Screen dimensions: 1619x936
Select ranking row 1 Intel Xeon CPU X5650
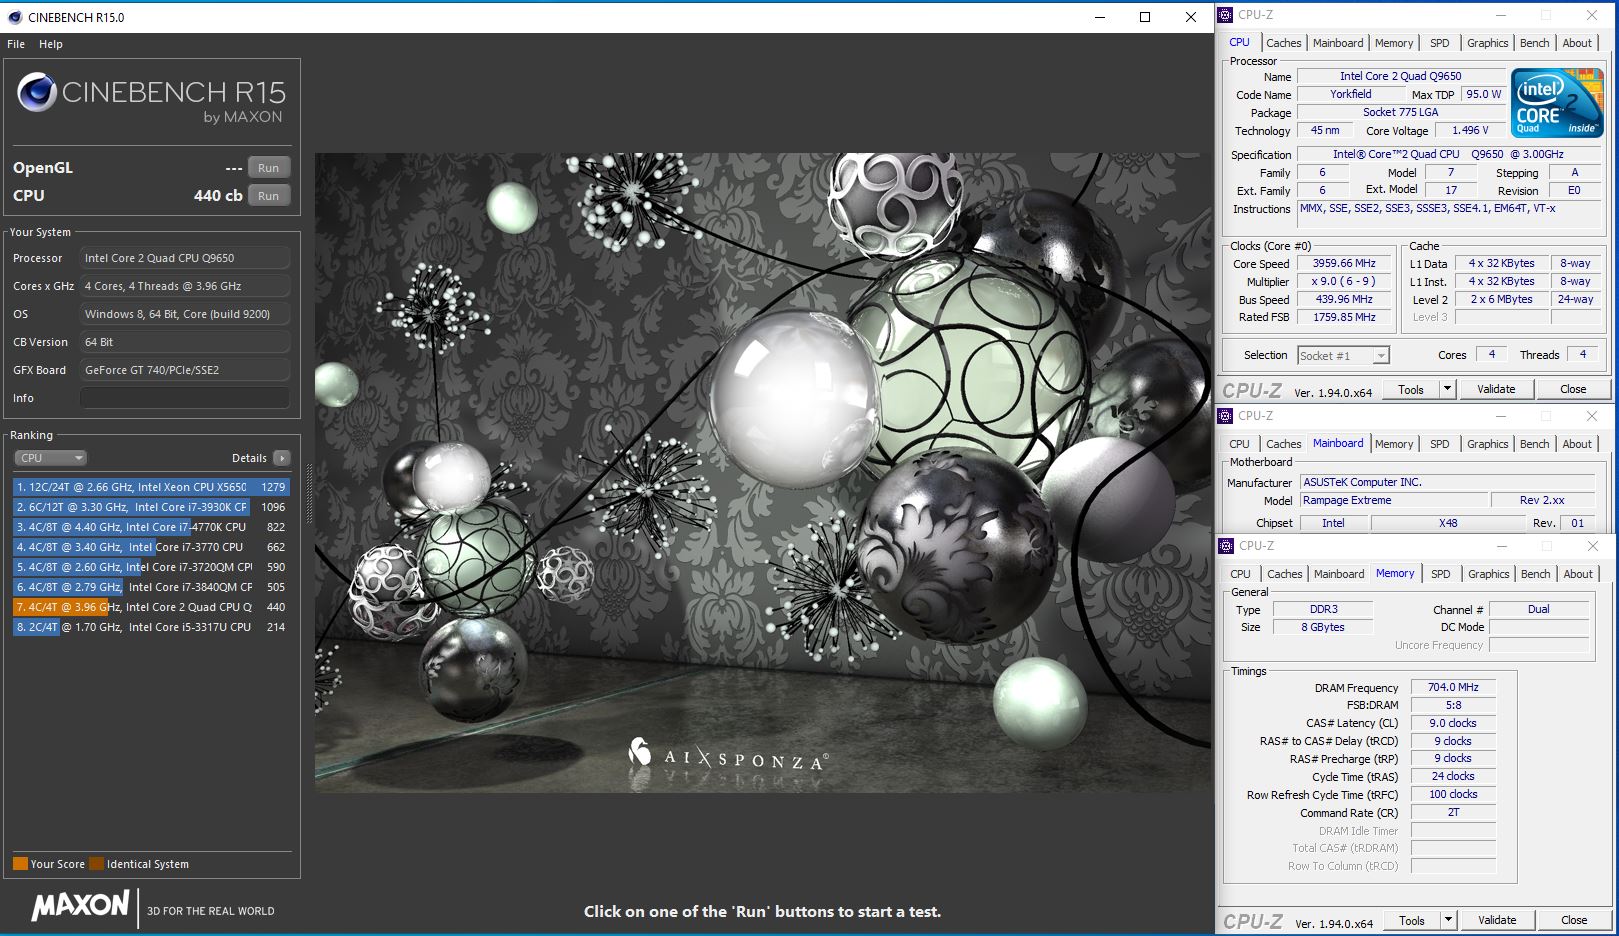[151, 487]
